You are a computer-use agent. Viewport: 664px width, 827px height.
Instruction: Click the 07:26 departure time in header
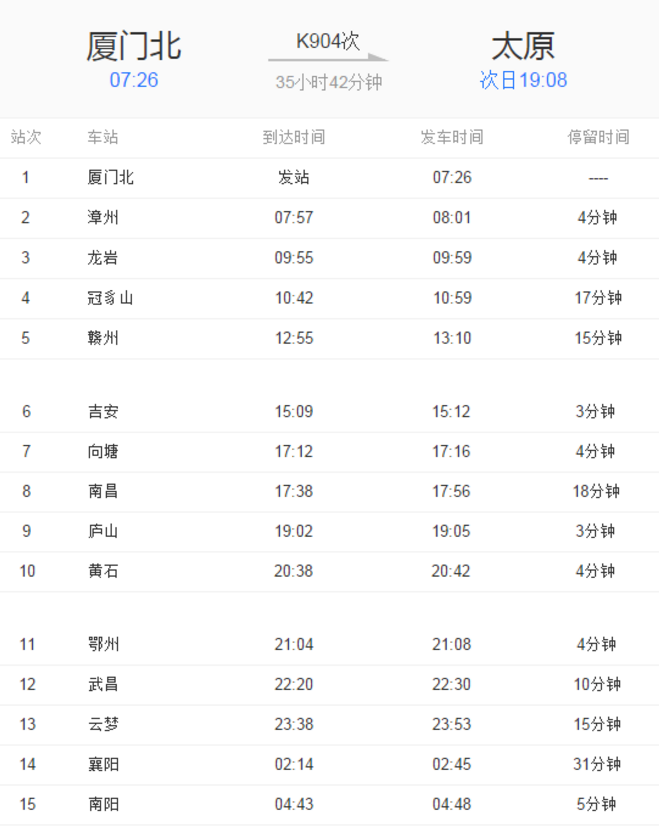(134, 80)
